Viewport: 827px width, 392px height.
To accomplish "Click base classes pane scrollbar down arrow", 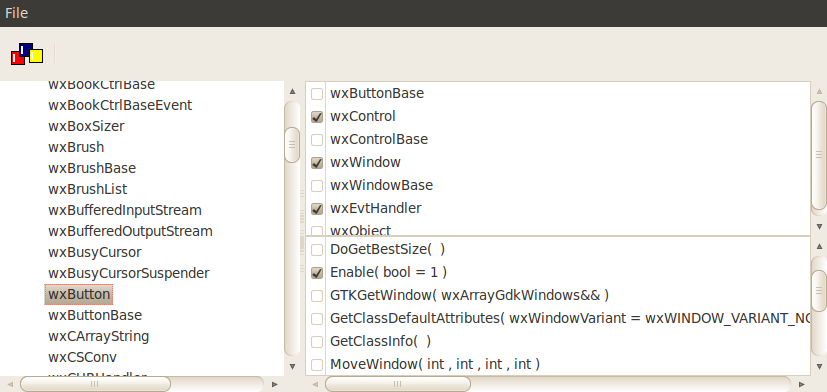I will [819, 226].
